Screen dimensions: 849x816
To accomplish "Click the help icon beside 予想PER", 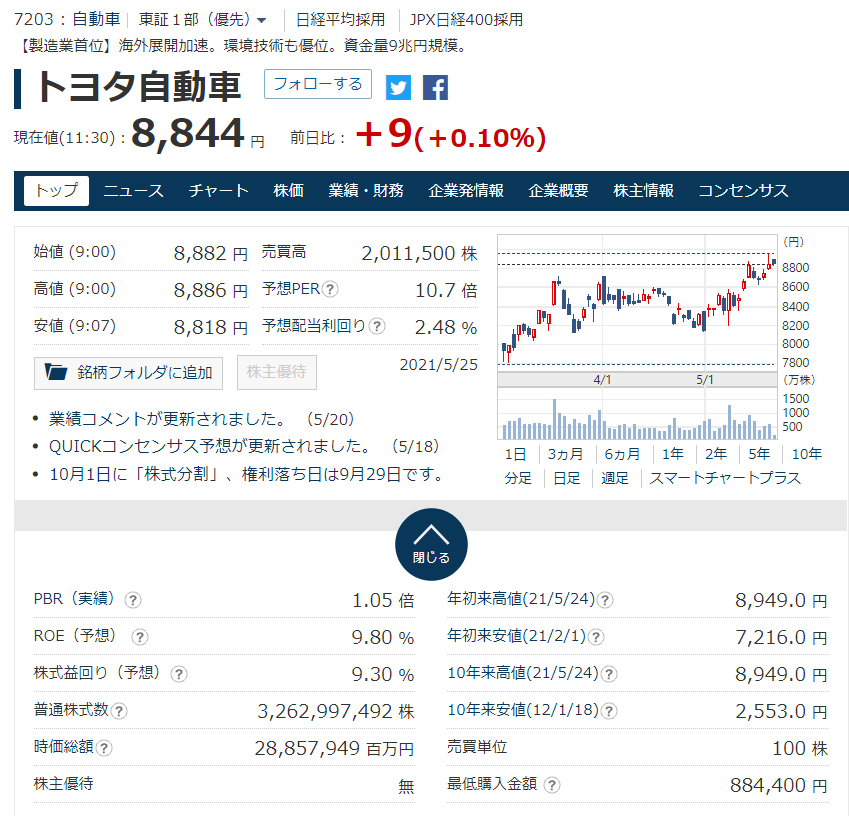I will [x=330, y=289].
